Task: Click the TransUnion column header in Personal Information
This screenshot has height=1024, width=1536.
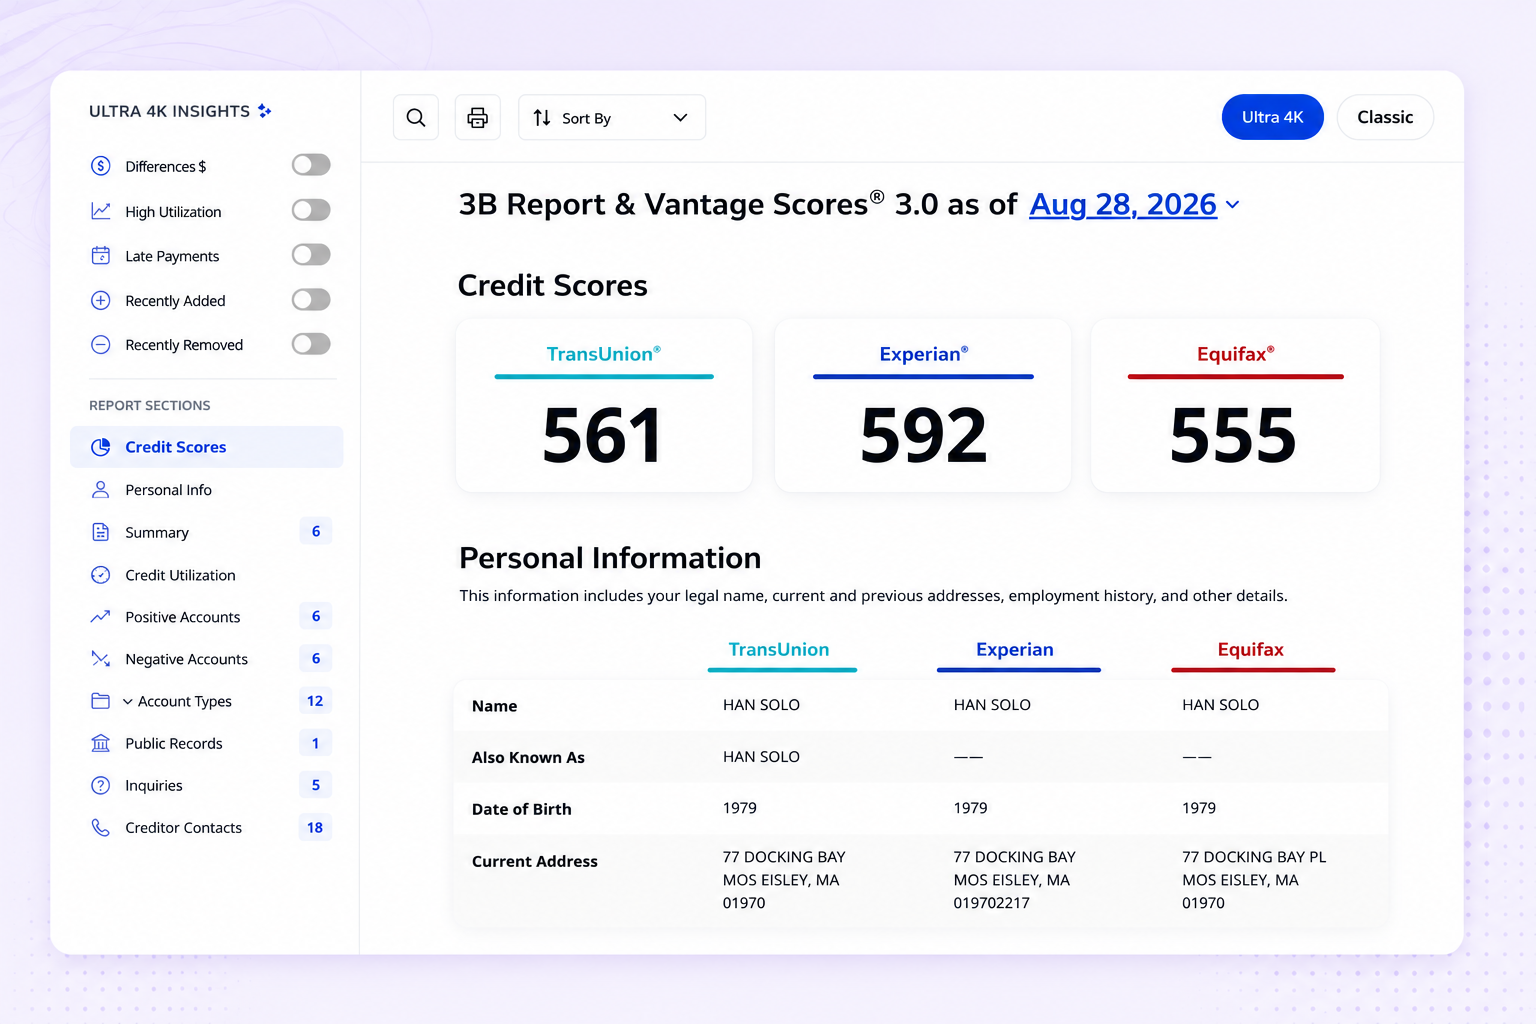Action: 779,650
